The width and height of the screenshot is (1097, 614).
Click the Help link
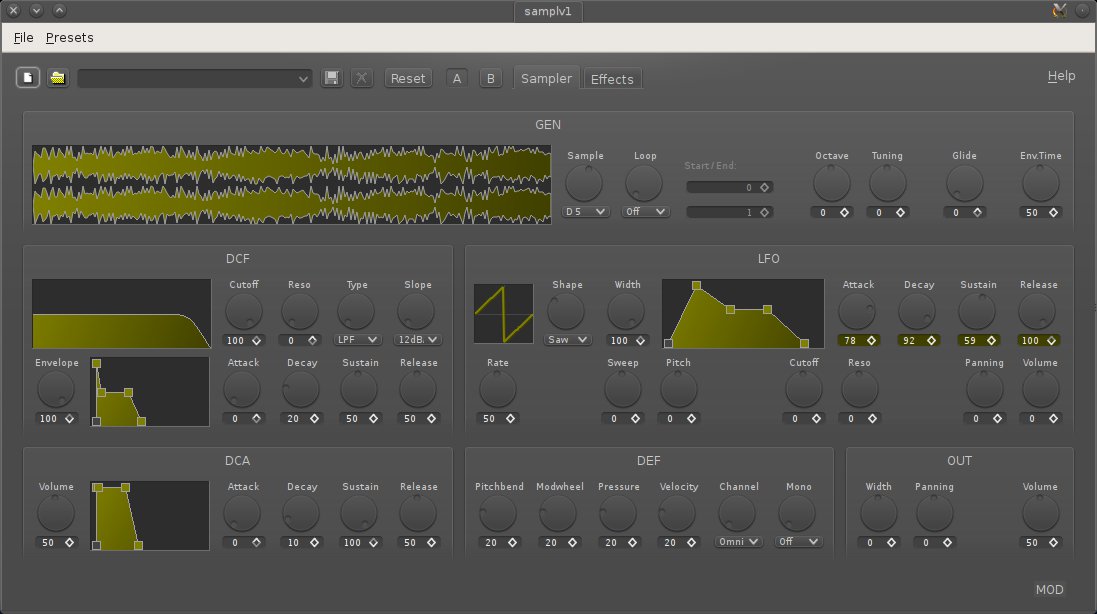coord(1061,76)
